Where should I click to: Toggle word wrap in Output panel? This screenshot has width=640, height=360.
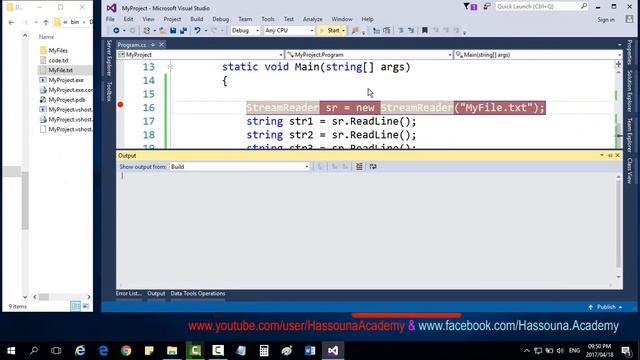373,167
